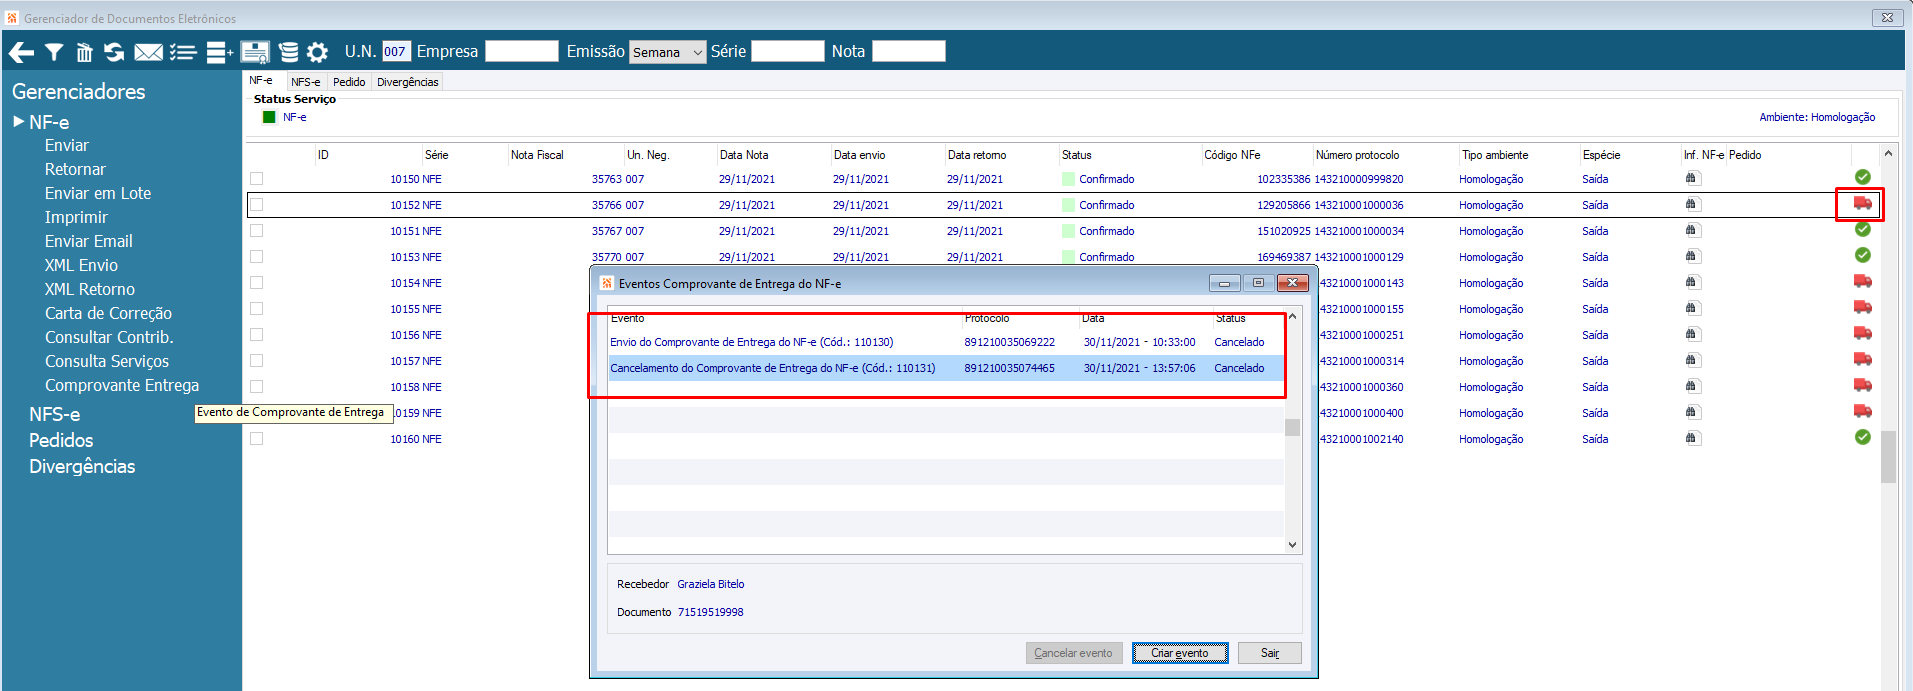Open the NFS-e tab
The width and height of the screenshot is (1913, 691).
click(x=305, y=82)
